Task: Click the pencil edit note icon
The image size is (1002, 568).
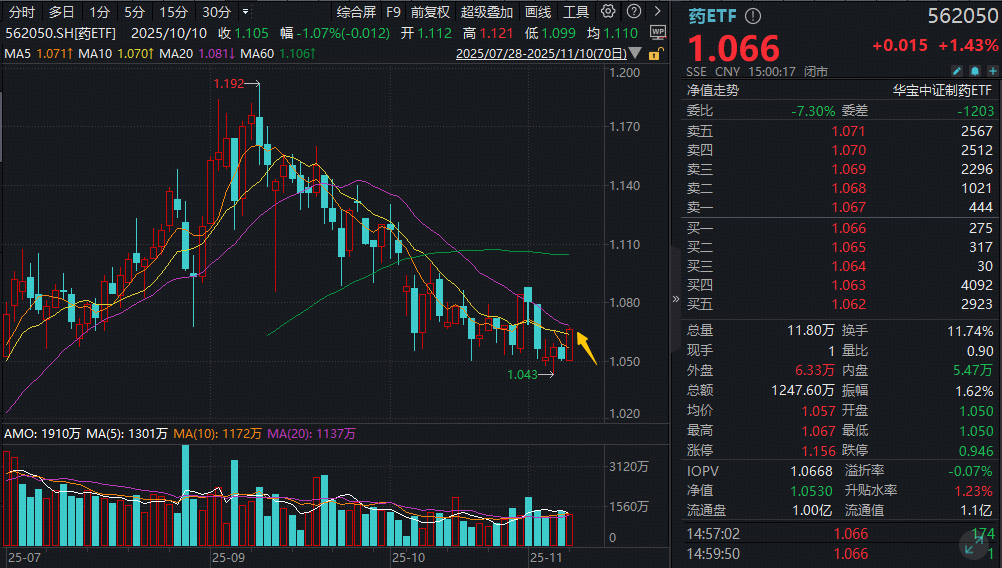Action: click(x=956, y=71)
